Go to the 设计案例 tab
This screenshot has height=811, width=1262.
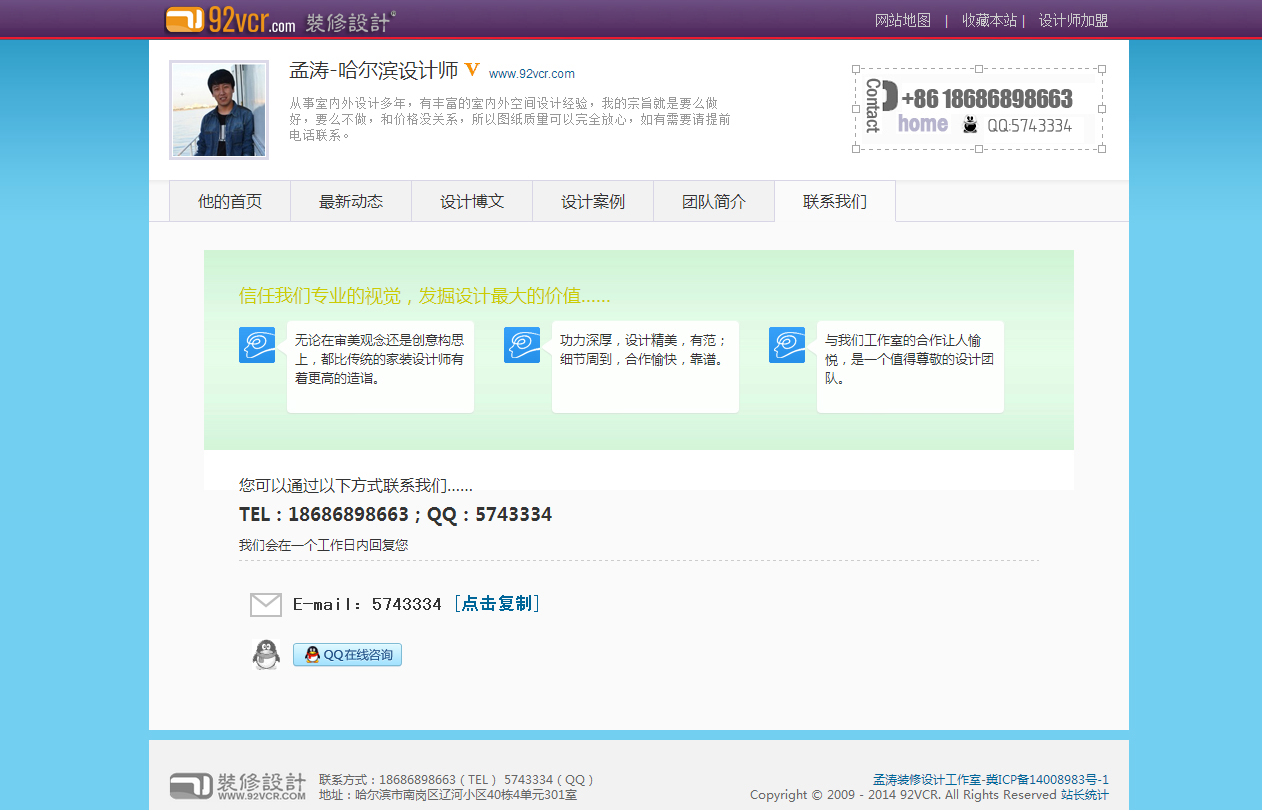click(x=593, y=202)
